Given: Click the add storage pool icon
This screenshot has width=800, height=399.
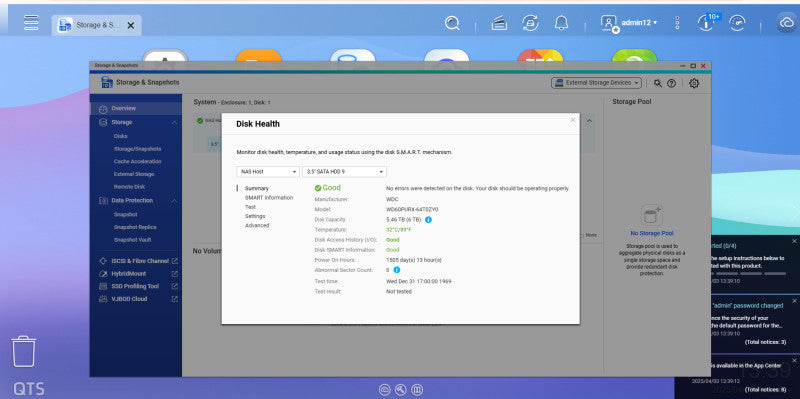Looking at the screenshot, I should (x=652, y=215).
